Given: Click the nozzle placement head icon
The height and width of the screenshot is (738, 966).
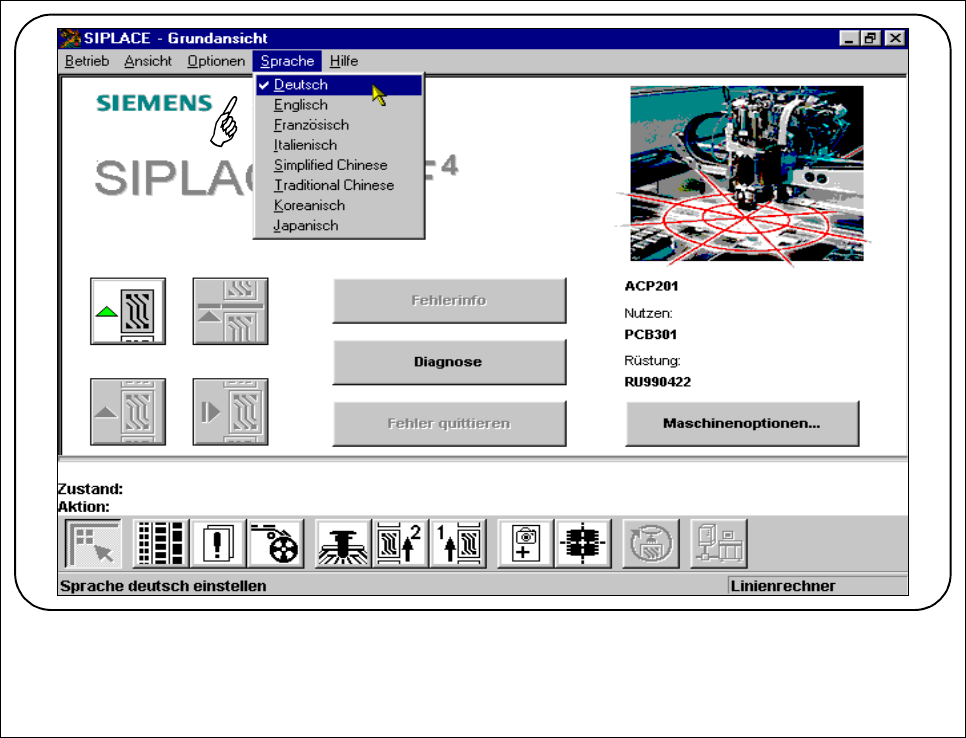Looking at the screenshot, I should [343, 544].
